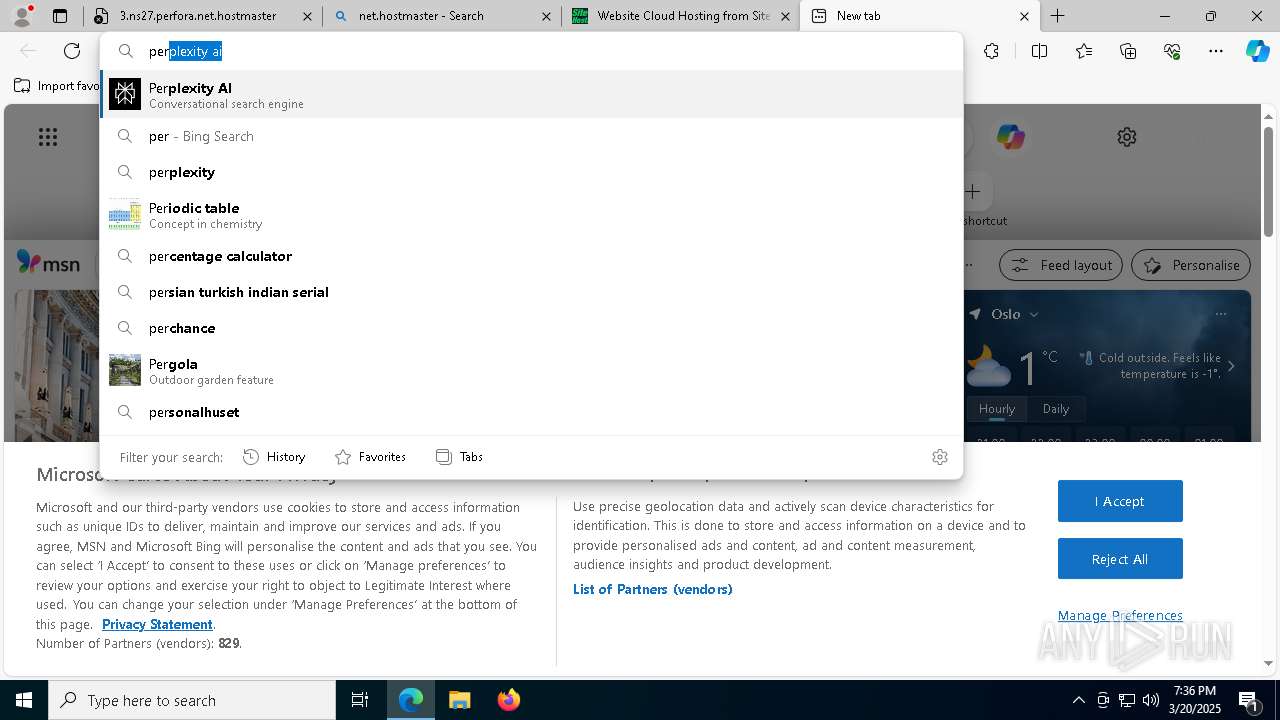
Task: Open File Explorer from the taskbar
Action: click(x=459, y=700)
